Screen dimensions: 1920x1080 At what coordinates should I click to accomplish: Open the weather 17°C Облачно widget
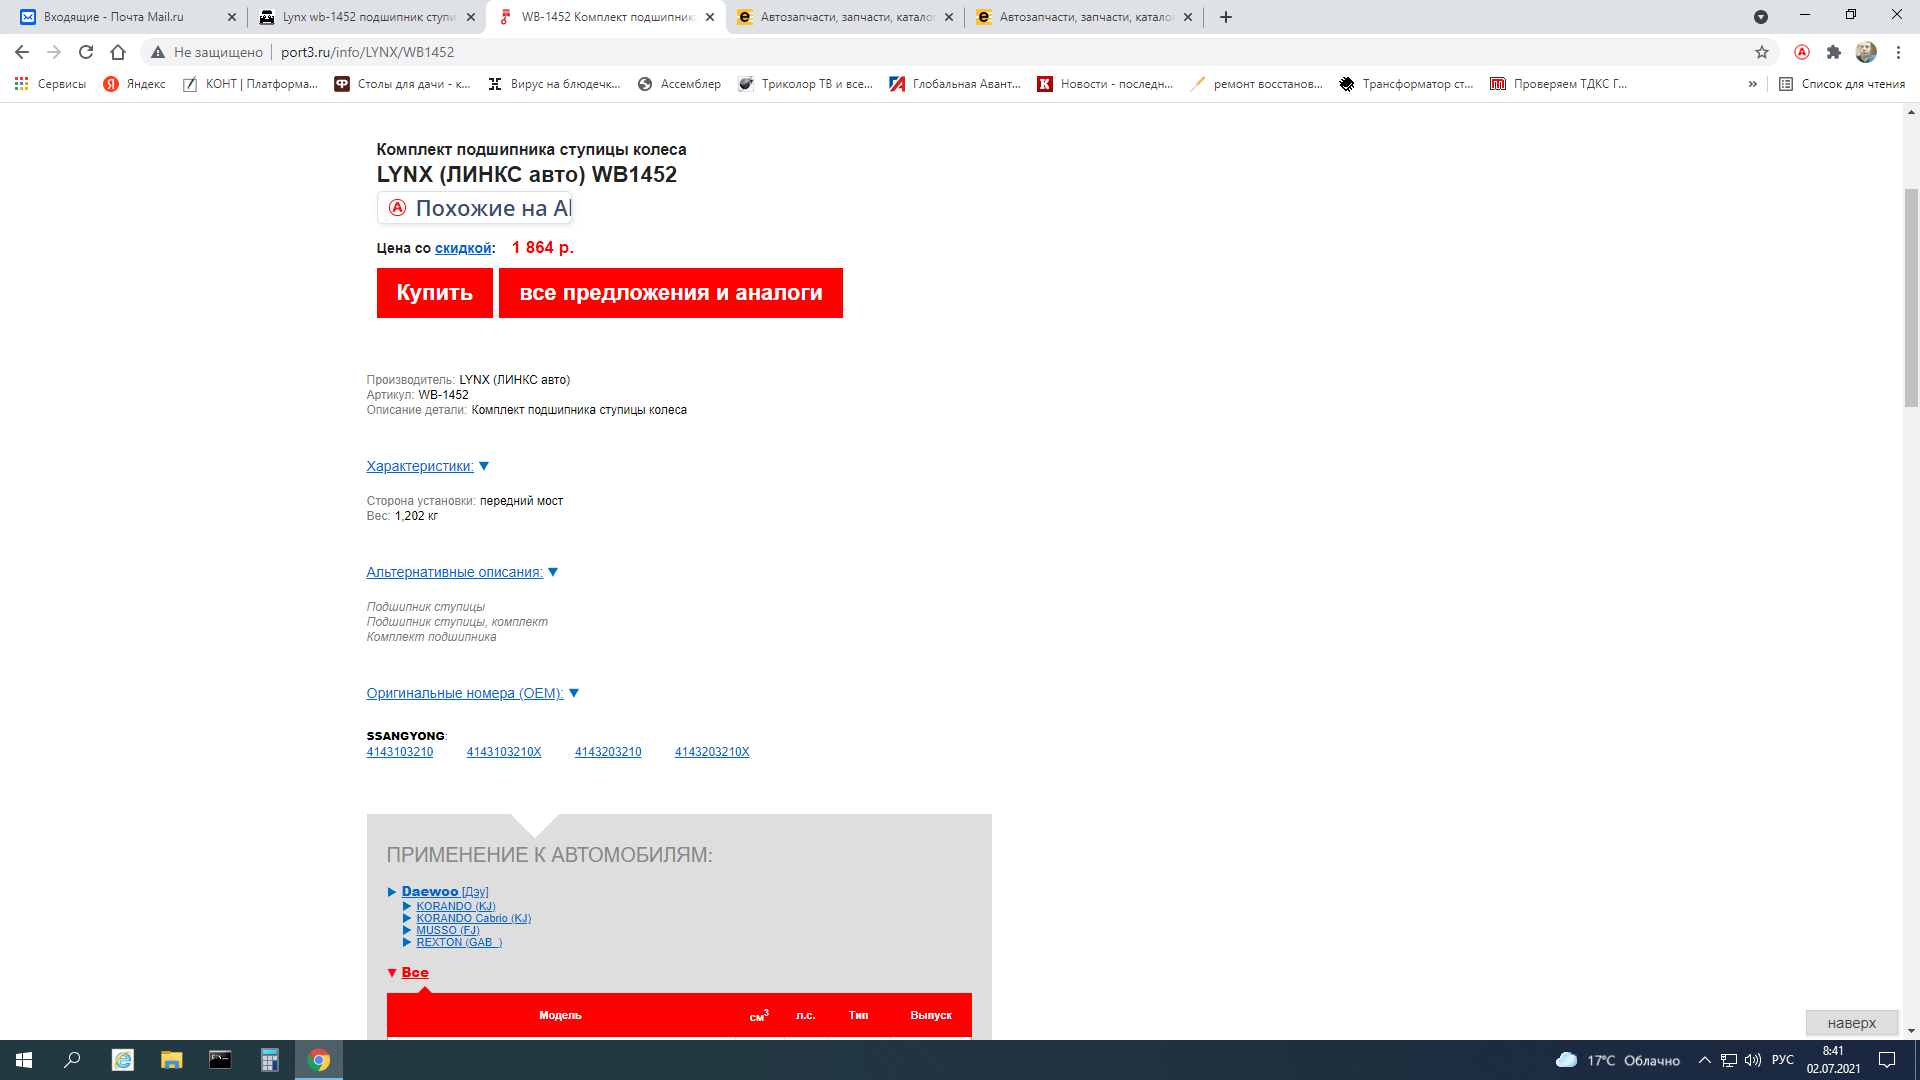tap(1618, 1060)
